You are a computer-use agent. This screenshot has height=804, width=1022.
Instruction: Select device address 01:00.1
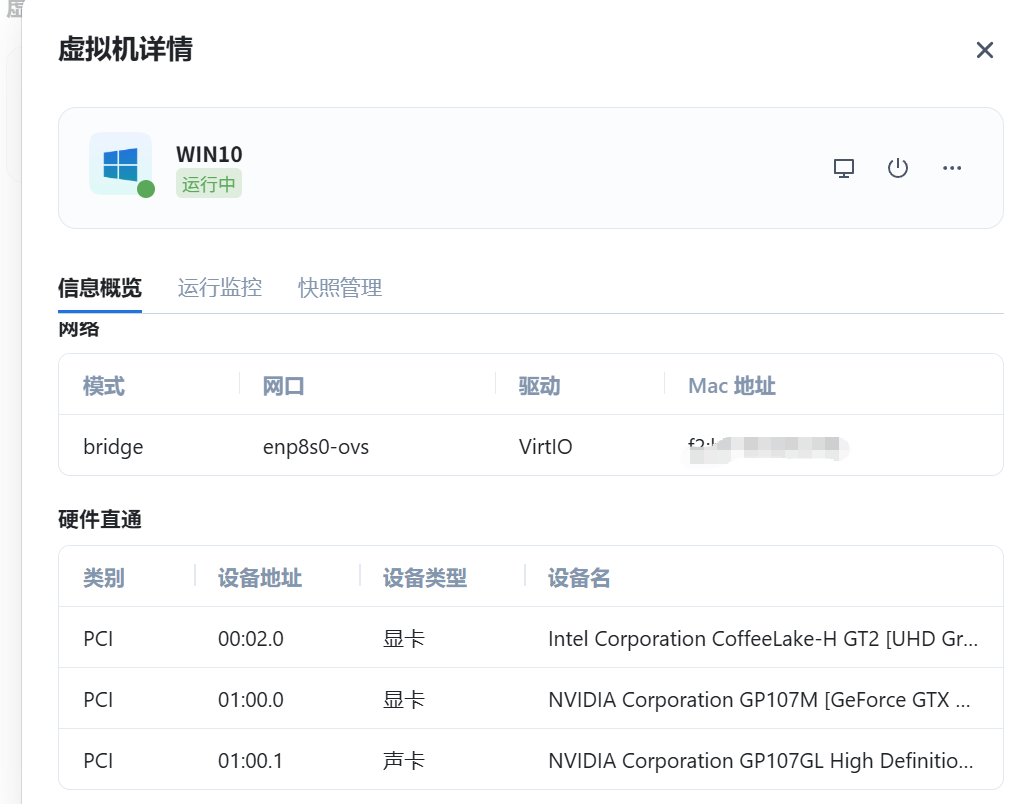pyautogui.click(x=250, y=761)
